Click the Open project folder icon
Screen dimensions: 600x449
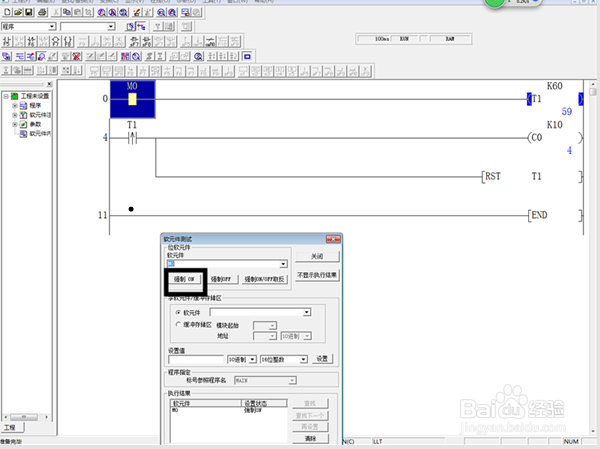[18, 12]
